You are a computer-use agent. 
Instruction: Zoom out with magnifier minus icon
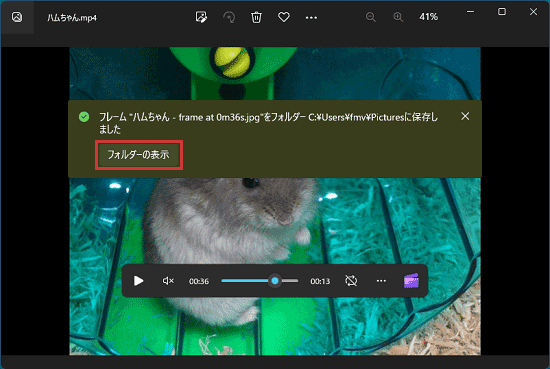pos(371,17)
